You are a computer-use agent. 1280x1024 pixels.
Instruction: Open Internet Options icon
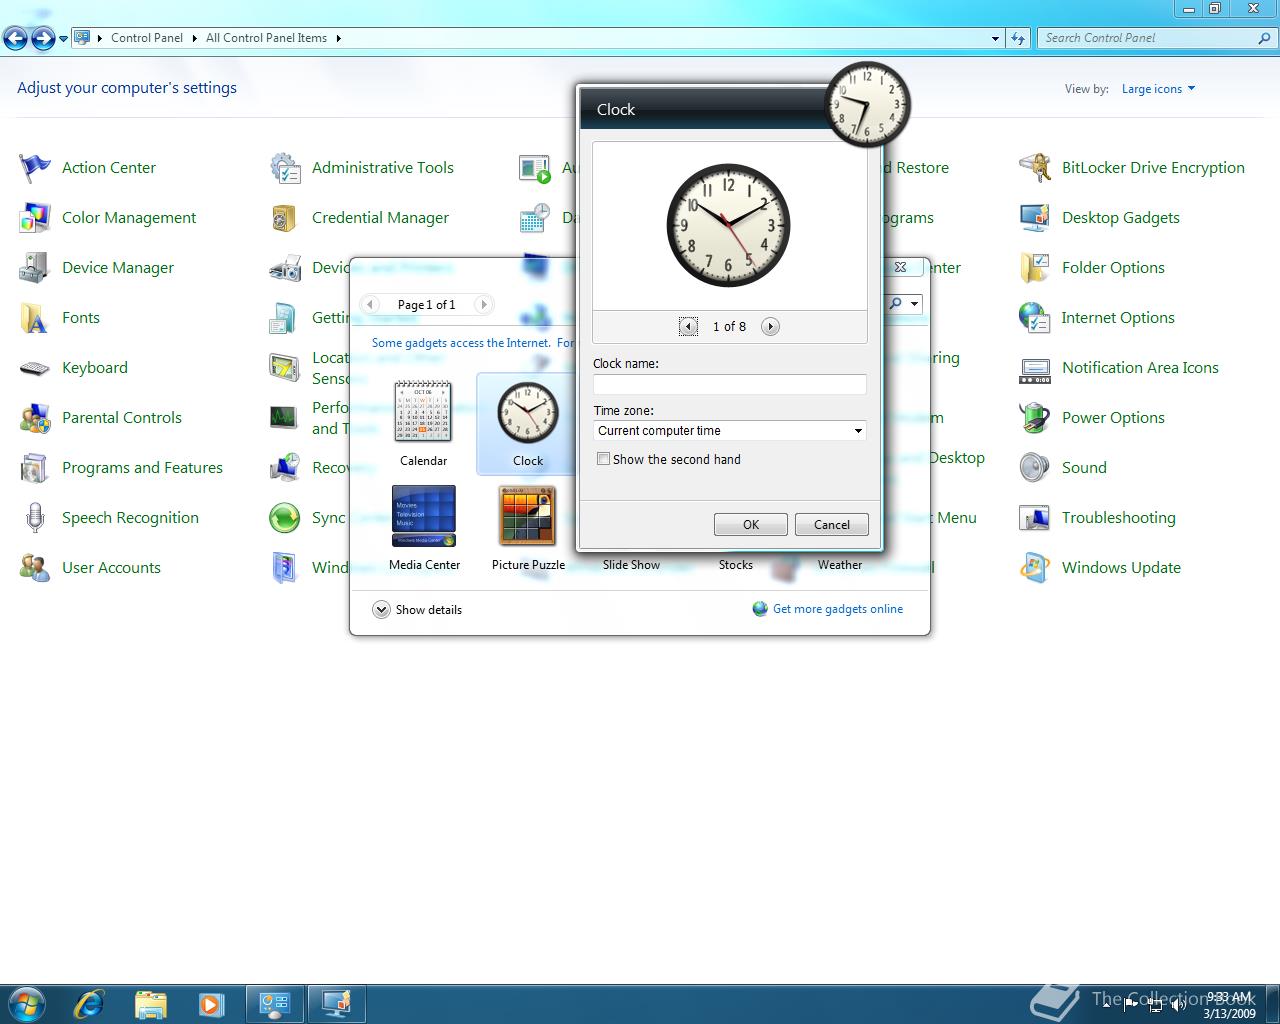1035,318
